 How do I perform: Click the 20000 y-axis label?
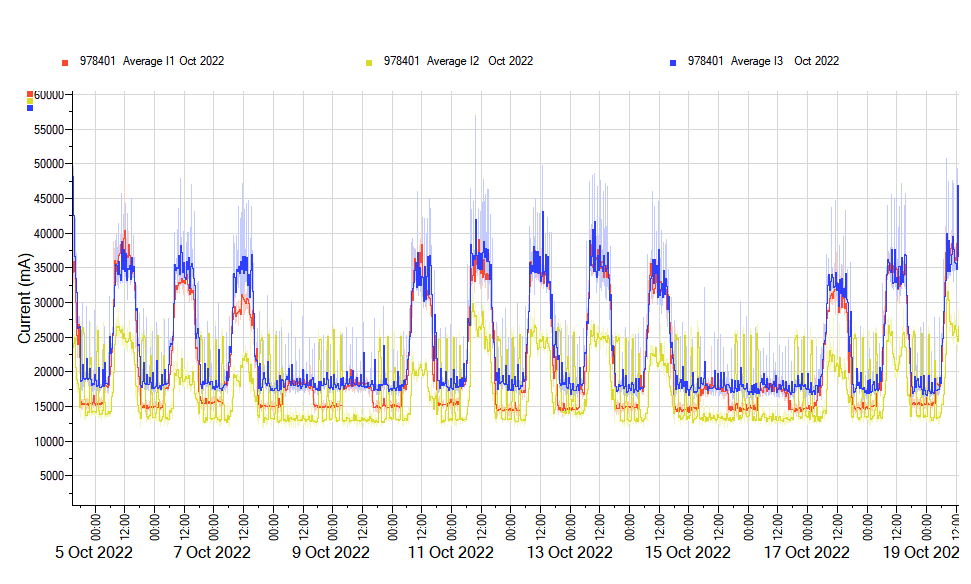[x=49, y=372]
